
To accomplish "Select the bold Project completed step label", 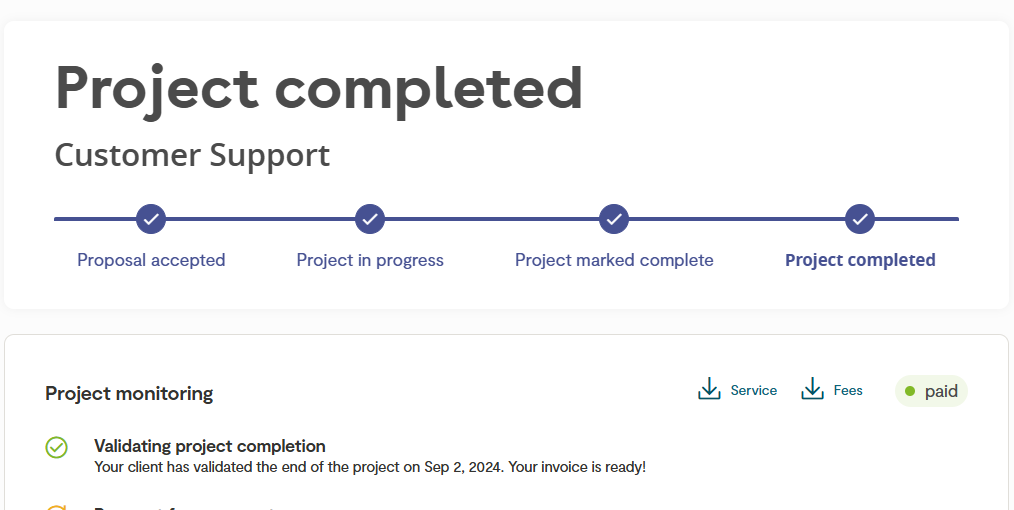I will (860, 260).
